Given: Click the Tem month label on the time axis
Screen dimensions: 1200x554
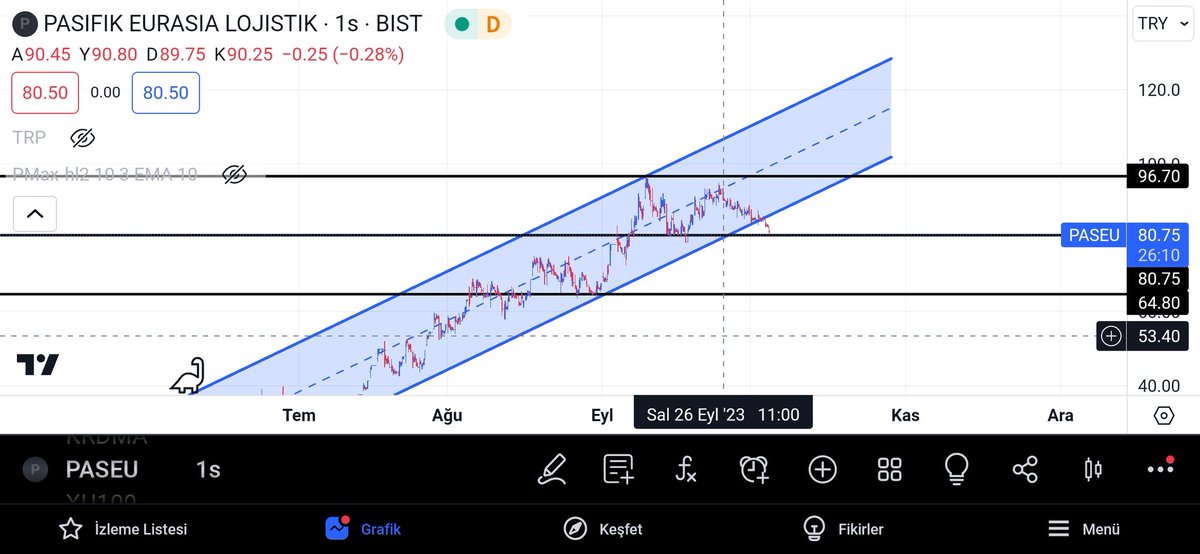Looking at the screenshot, I should pos(299,415).
